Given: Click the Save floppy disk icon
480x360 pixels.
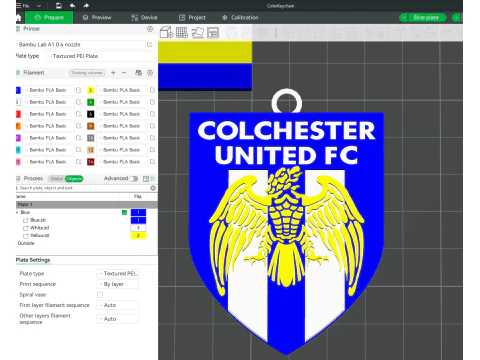Looking at the screenshot, I should coord(59,6).
